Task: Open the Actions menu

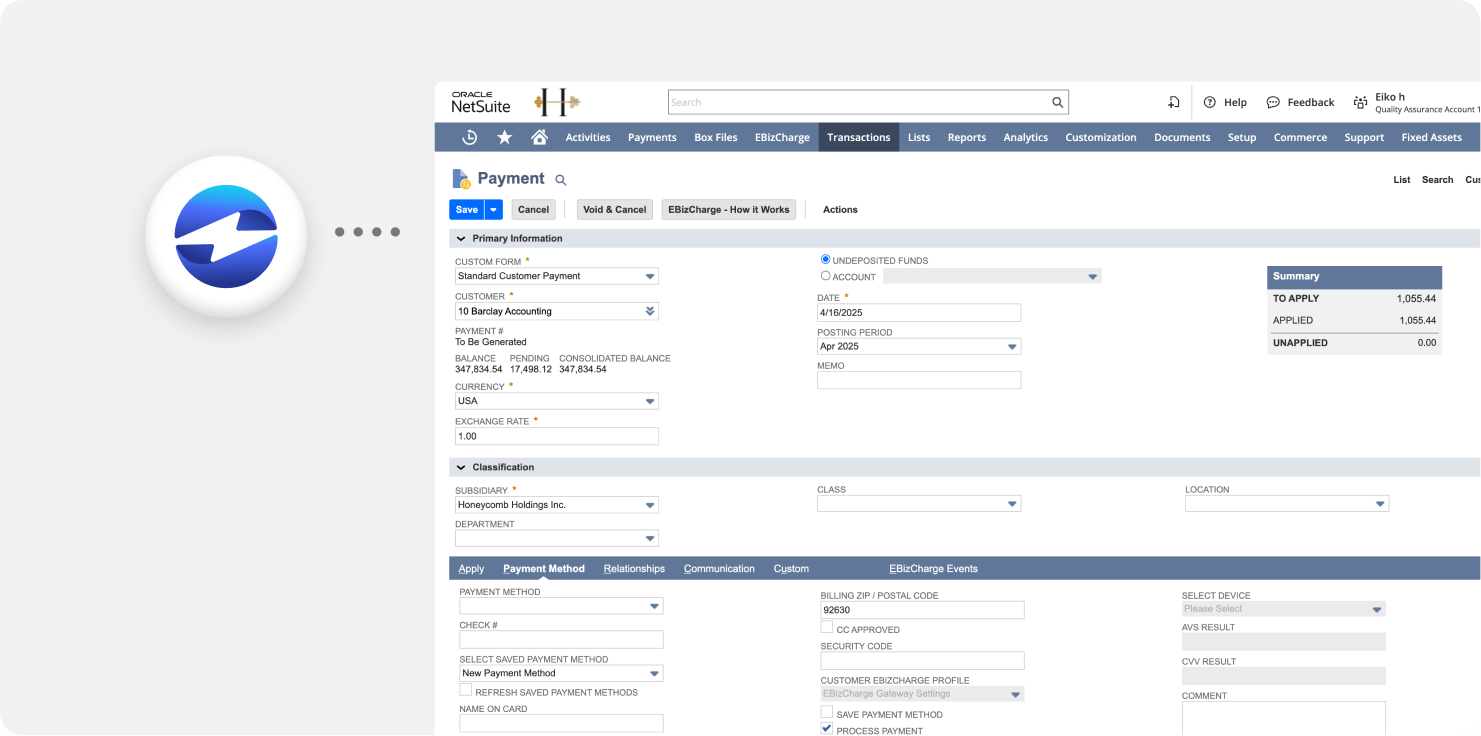Action: point(840,210)
